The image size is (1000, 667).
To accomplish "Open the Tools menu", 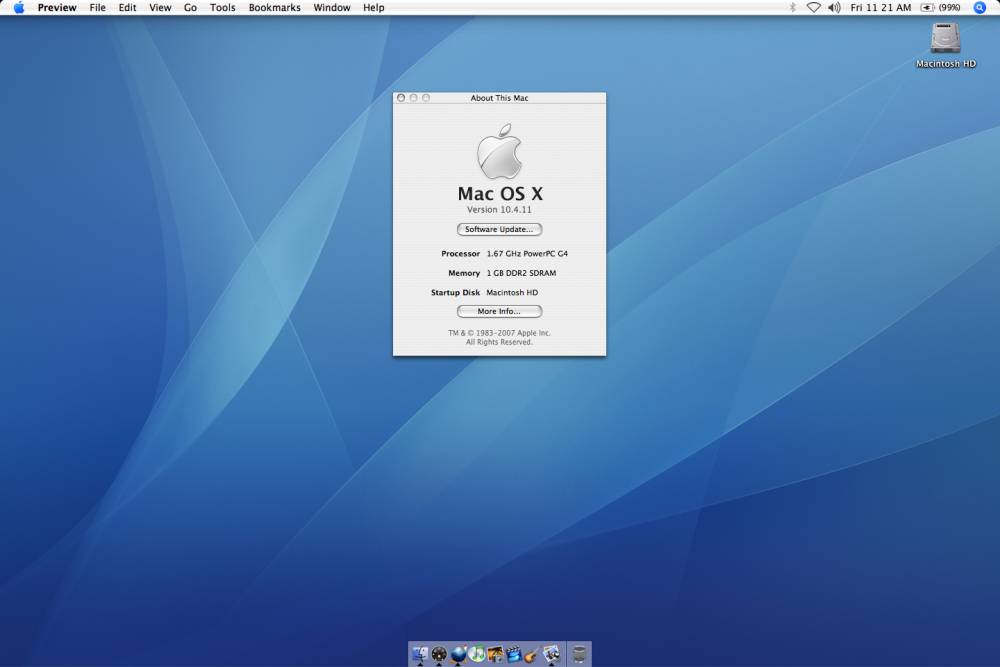I will pos(223,8).
